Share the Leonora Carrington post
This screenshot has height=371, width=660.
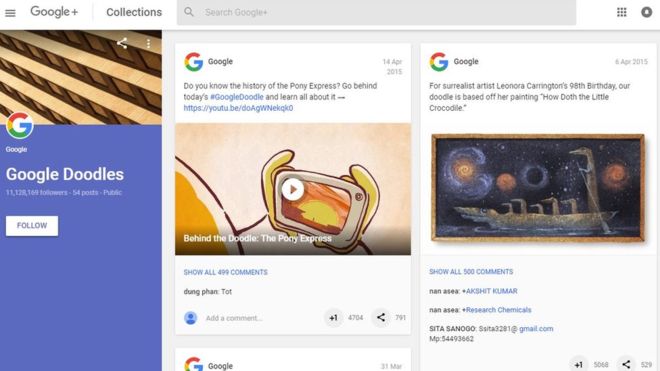coord(626,364)
